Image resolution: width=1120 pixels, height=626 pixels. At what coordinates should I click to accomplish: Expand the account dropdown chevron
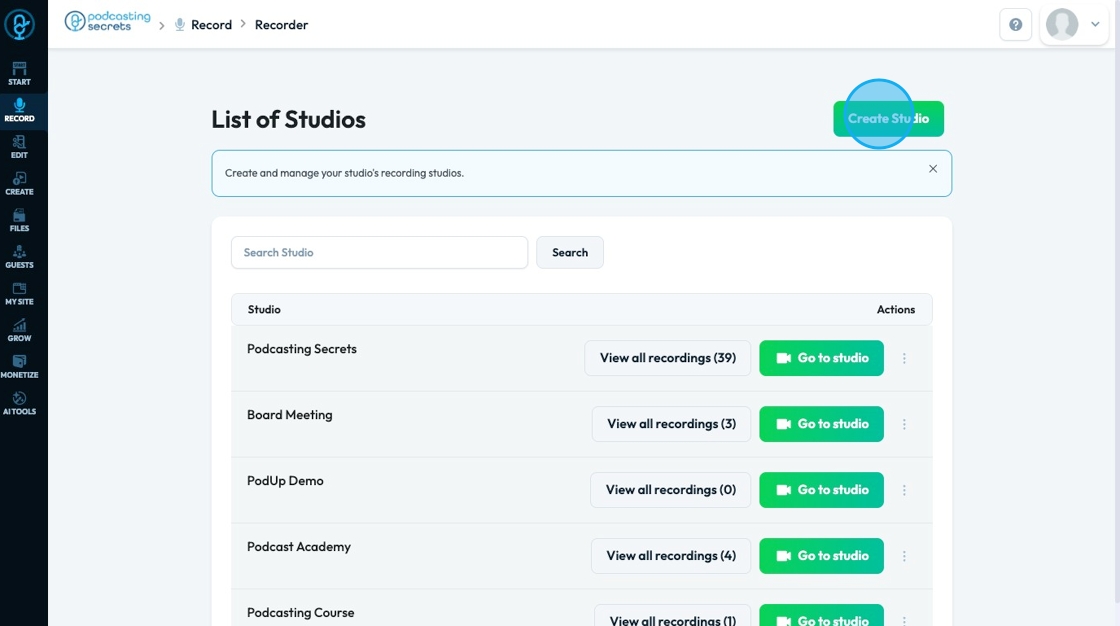tap(1095, 24)
